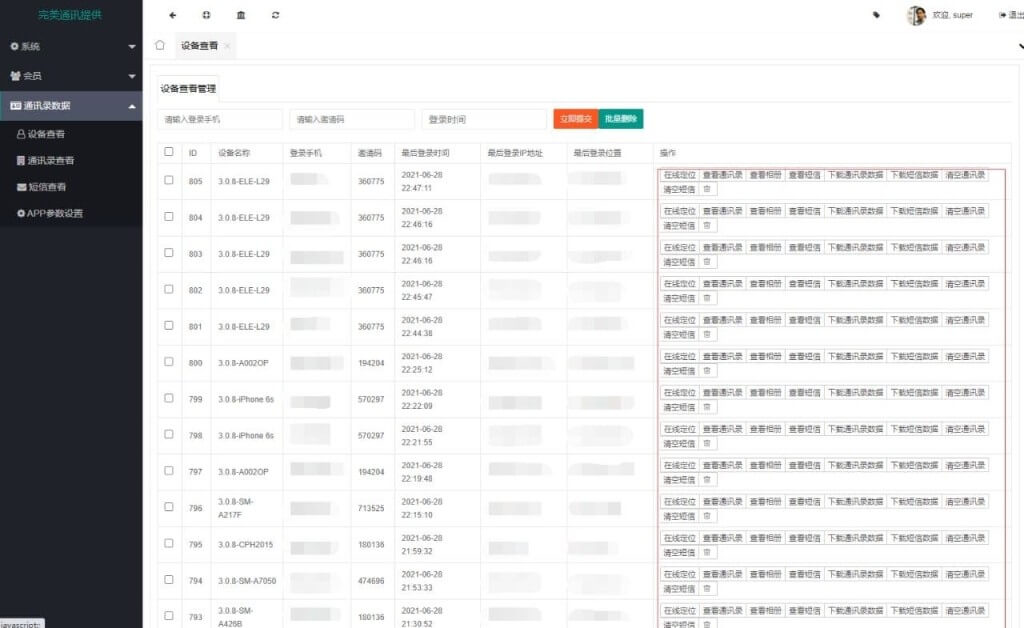Click the super user avatar
1024x628 pixels.
coord(916,15)
